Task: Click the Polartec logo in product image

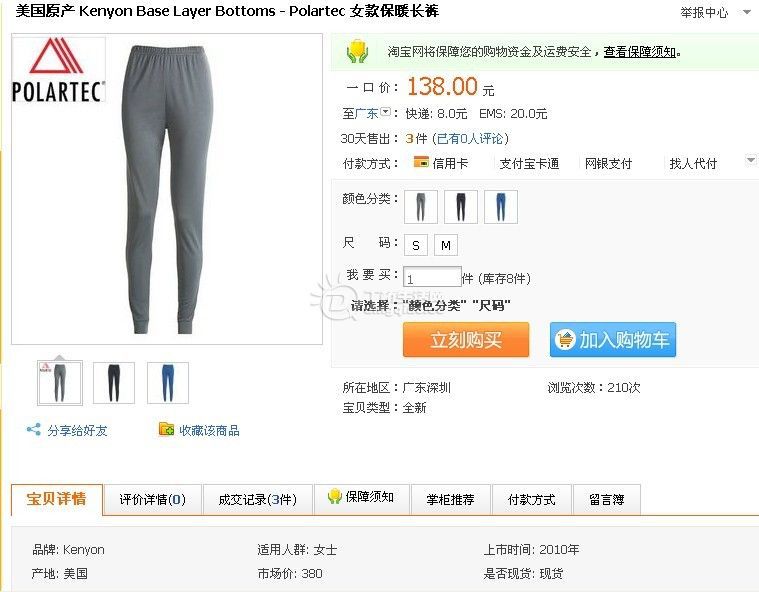Action: pyautogui.click(x=58, y=70)
